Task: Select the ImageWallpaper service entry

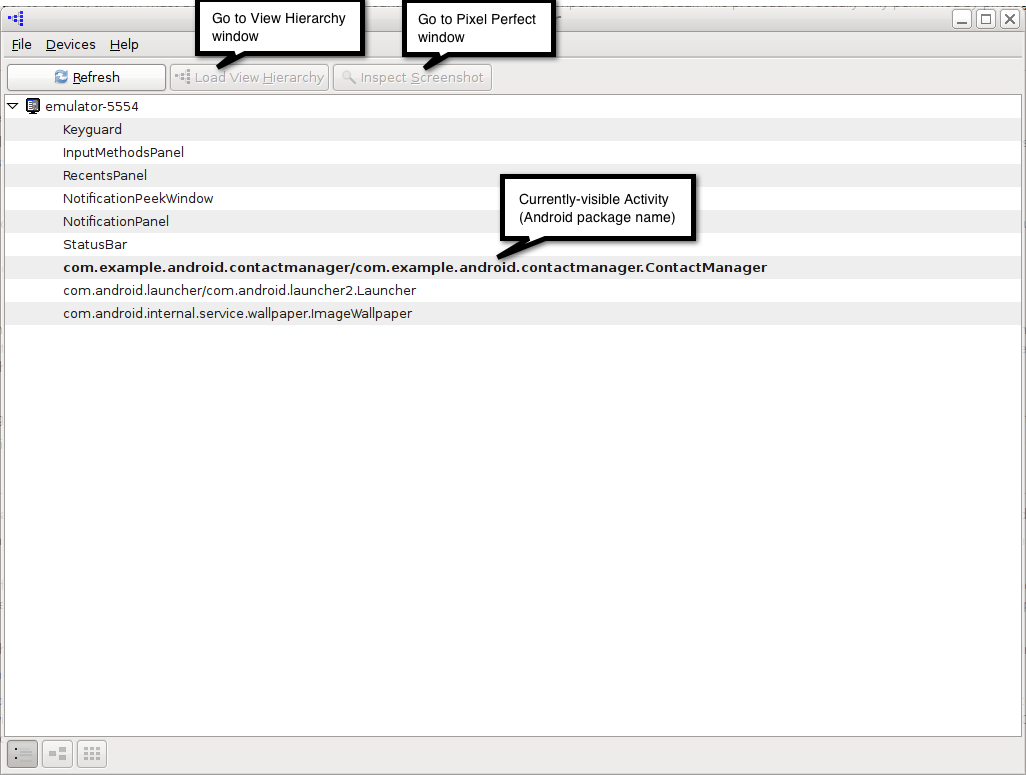Action: [237, 313]
